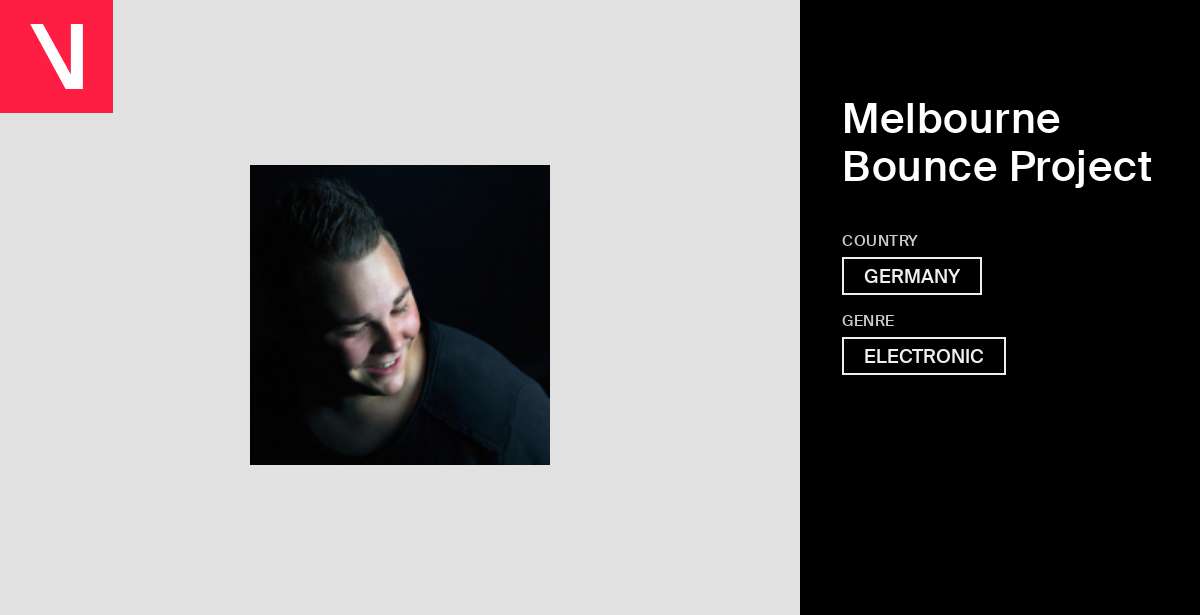Click the white outline box around ELECTRONIC
The width and height of the screenshot is (1200, 615).
pyautogui.click(x=924, y=356)
